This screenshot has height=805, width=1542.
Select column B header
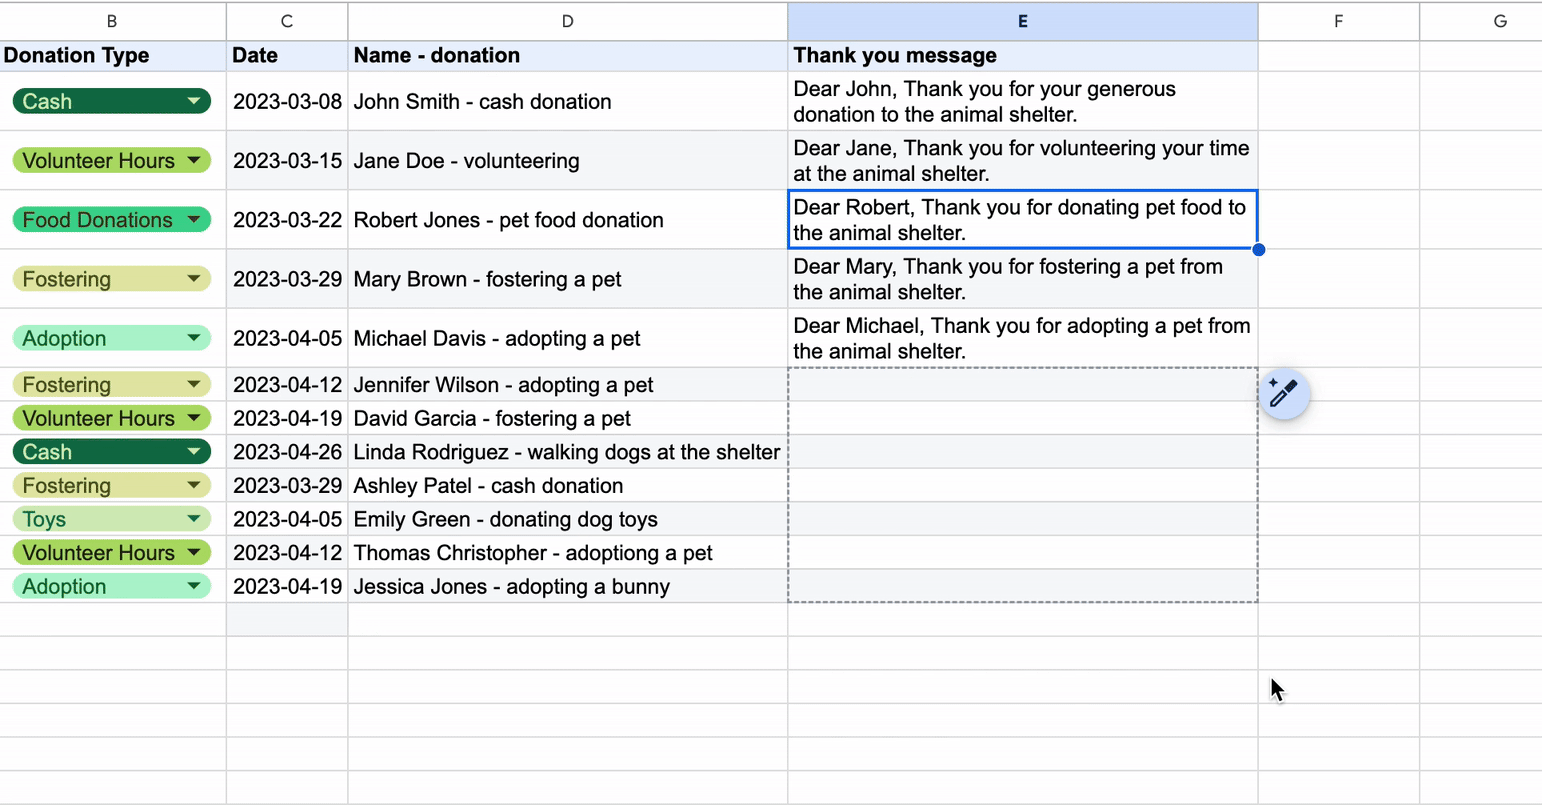tap(112, 21)
